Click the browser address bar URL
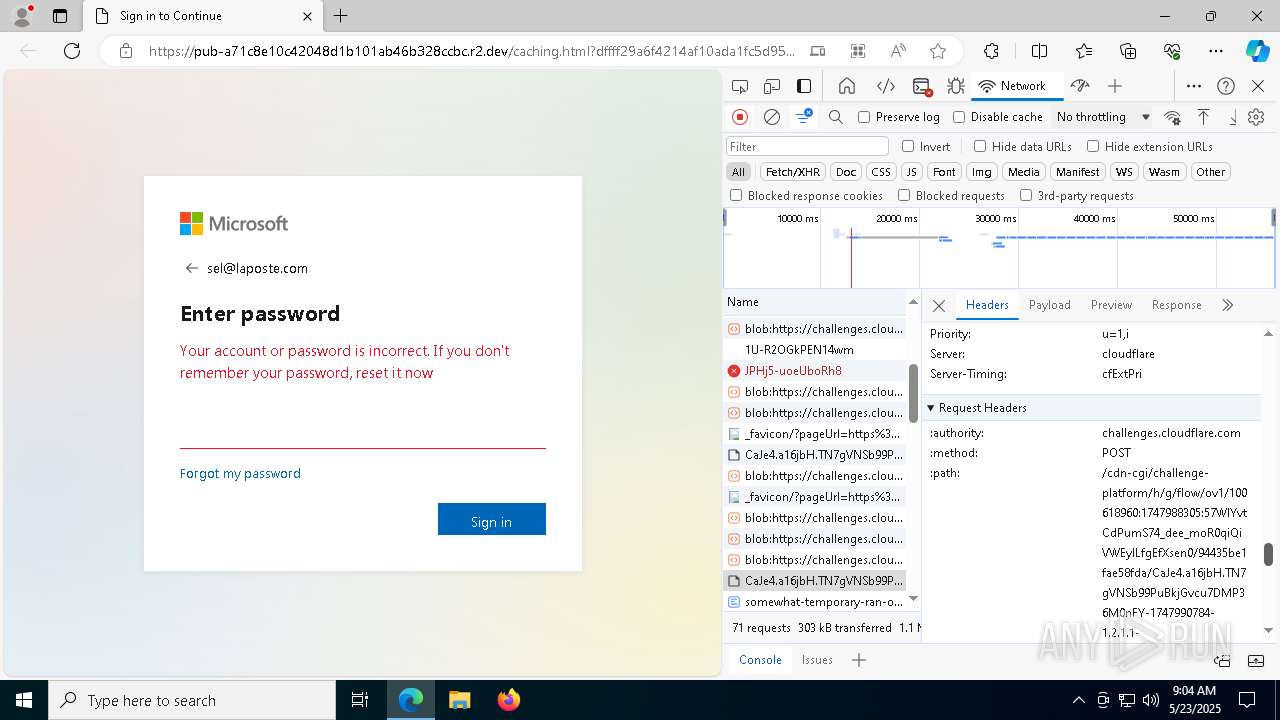 (472, 51)
